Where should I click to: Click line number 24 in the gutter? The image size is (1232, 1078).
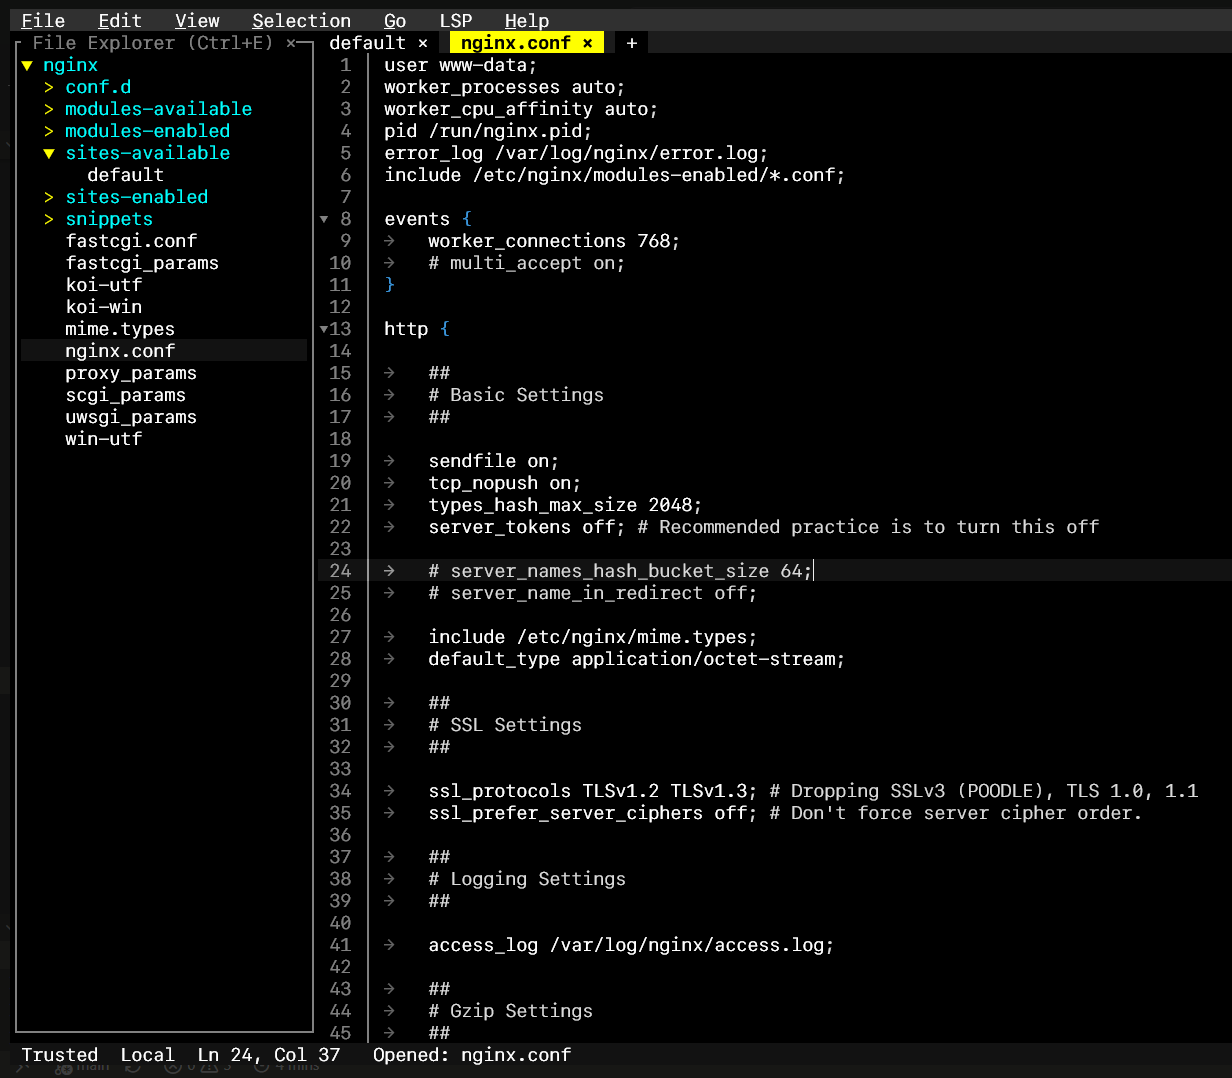coord(340,571)
